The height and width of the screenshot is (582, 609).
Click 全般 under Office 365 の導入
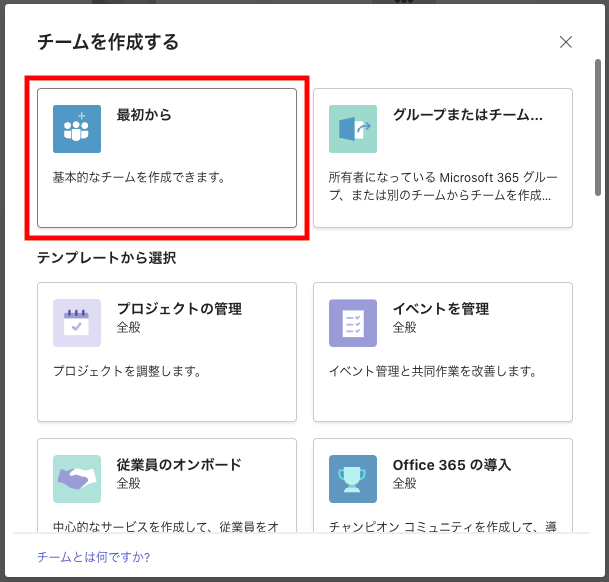point(404,483)
